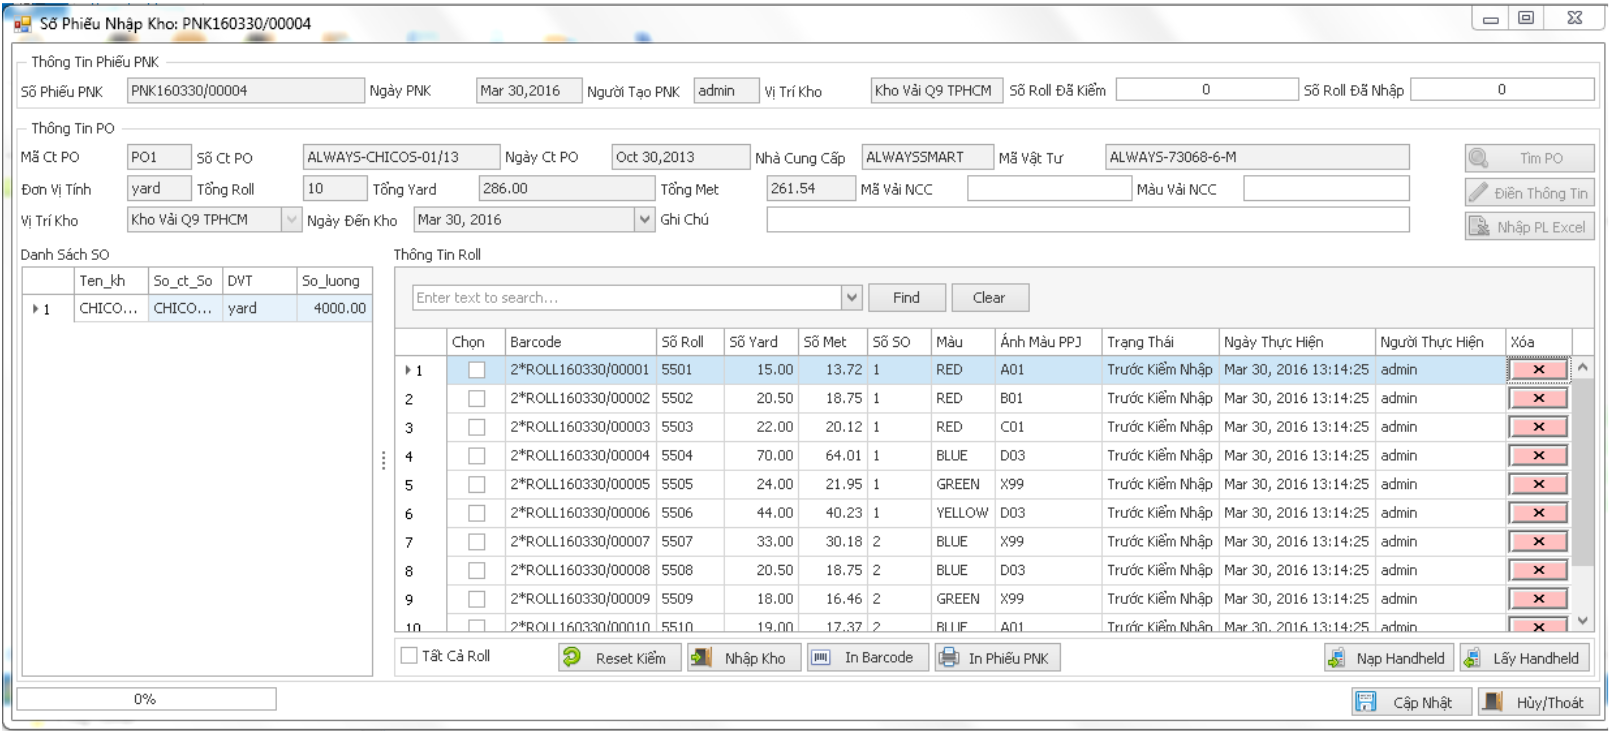This screenshot has width=1615, height=731.
Task: Sort by the So_luong column header
Action: click(334, 281)
